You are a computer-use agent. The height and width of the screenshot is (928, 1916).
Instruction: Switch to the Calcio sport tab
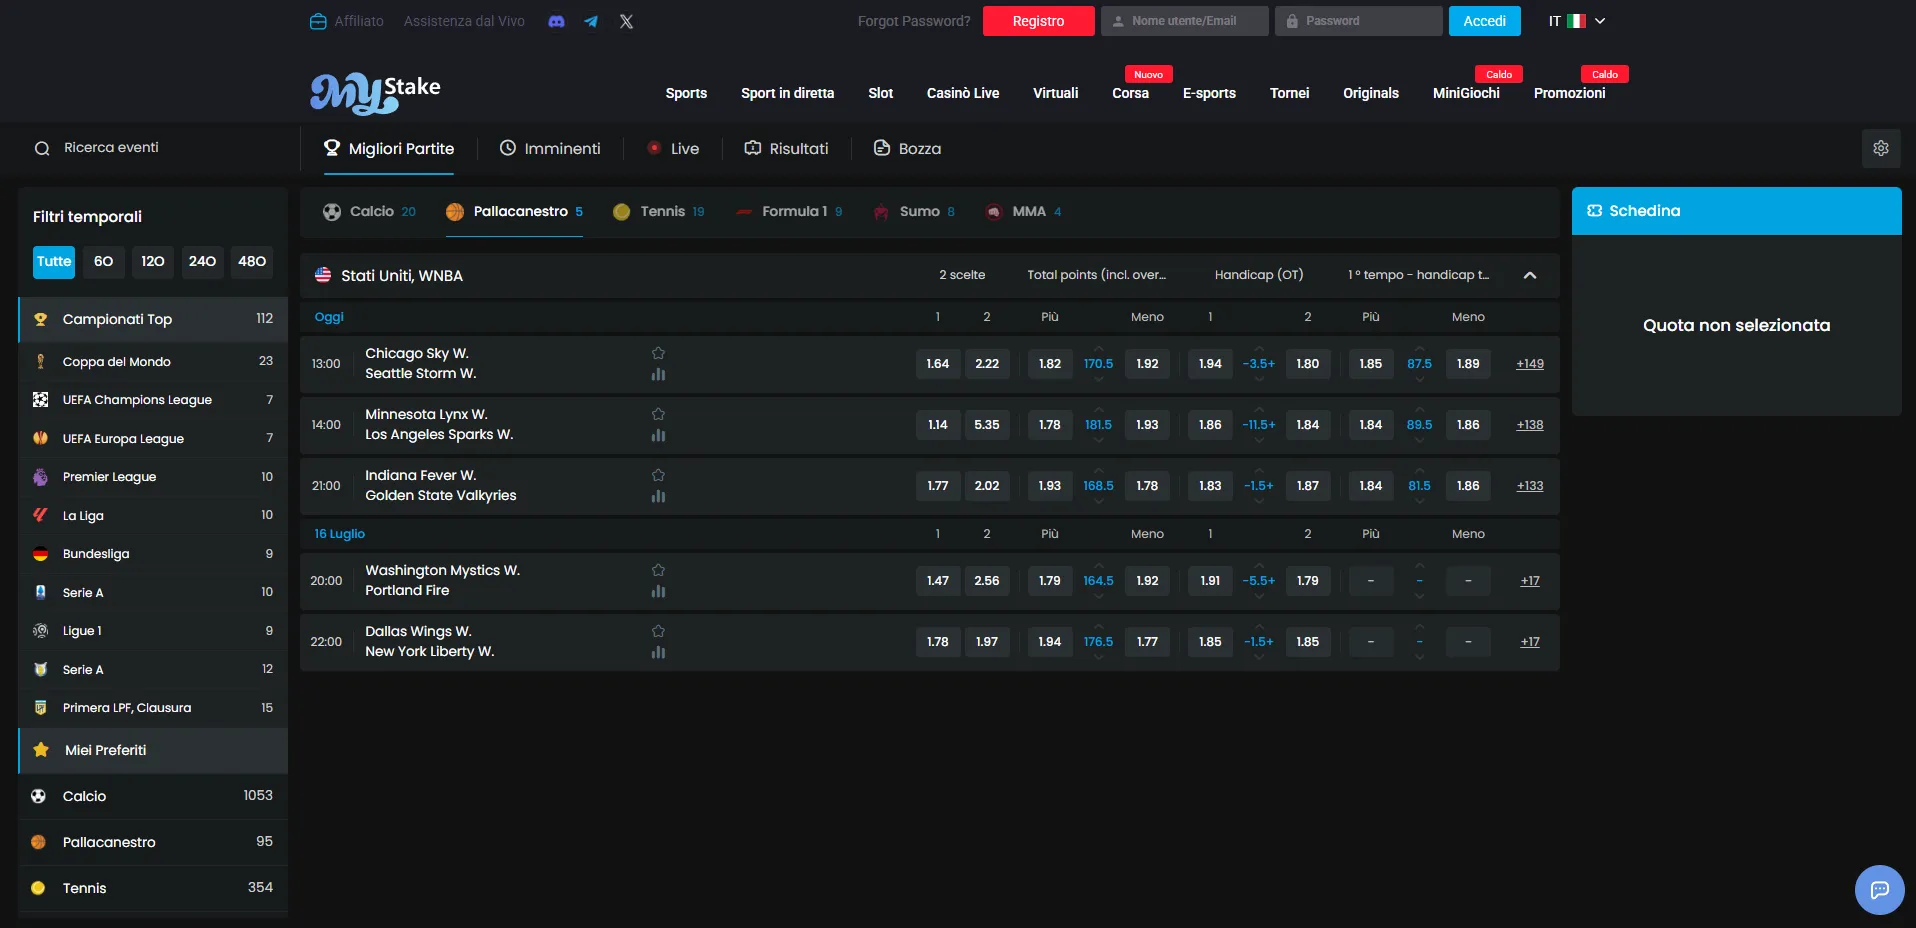pos(369,212)
